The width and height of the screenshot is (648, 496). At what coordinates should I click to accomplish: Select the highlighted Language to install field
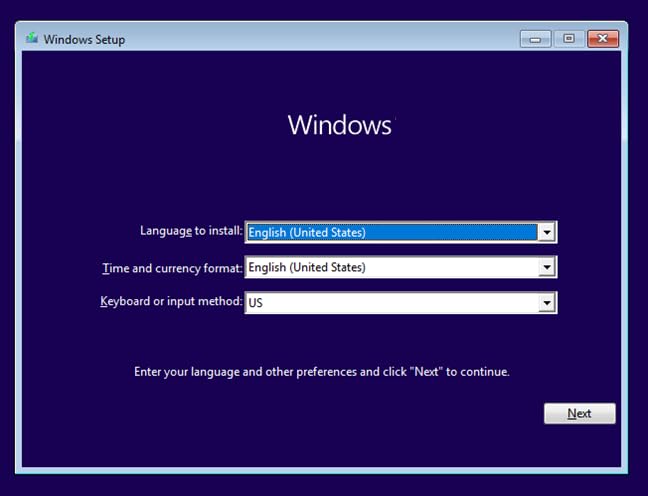pyautogui.click(x=400, y=232)
